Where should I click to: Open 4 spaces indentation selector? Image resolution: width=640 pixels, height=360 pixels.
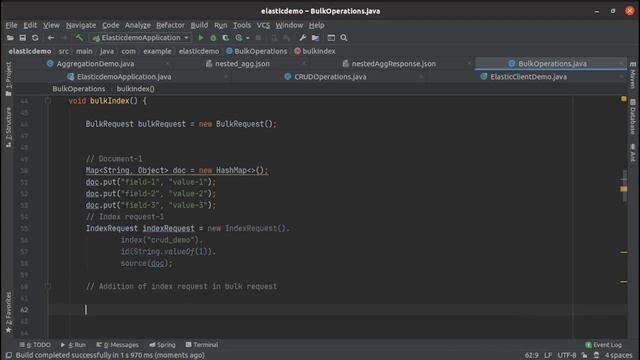tap(618, 355)
